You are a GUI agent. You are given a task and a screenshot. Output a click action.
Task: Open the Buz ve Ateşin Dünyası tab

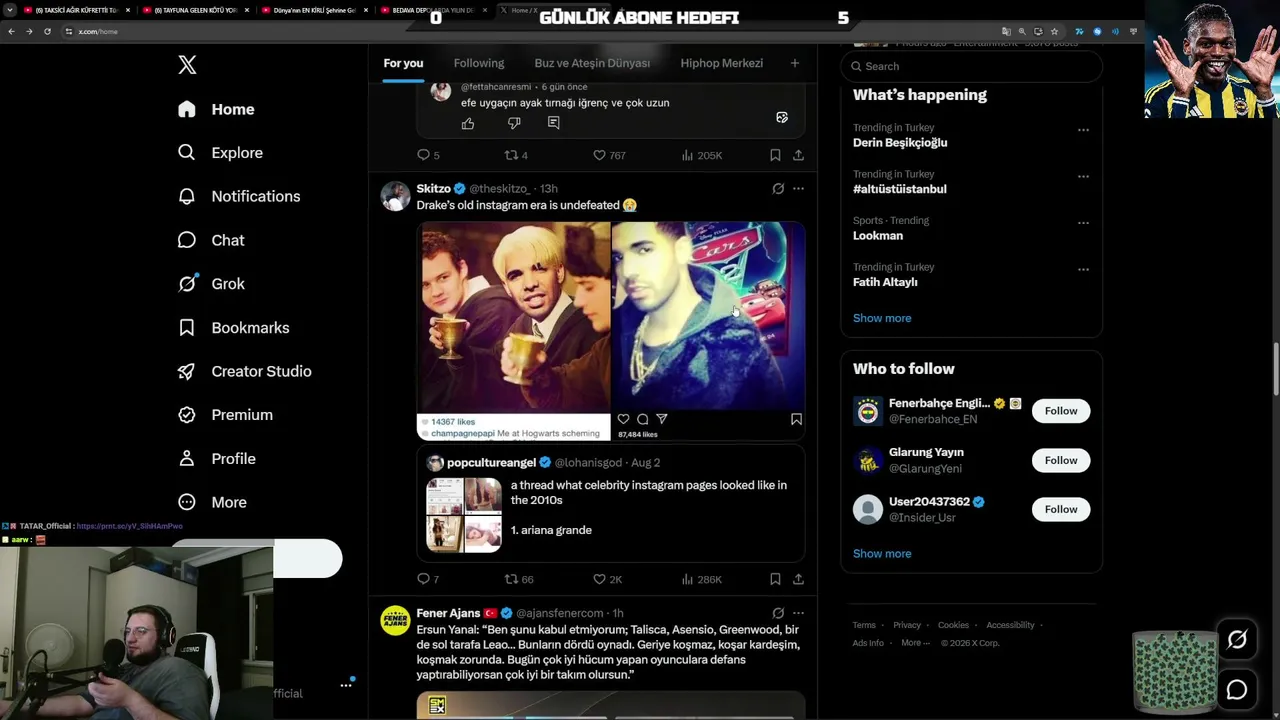click(592, 63)
